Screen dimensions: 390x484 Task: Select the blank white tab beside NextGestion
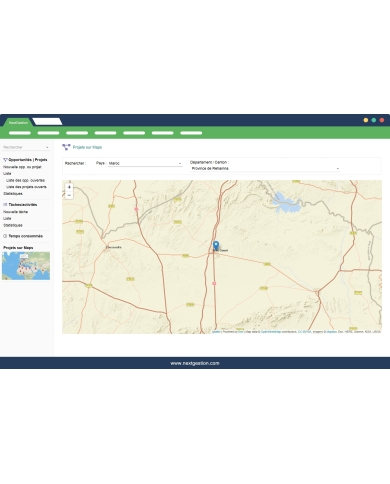(x=47, y=122)
